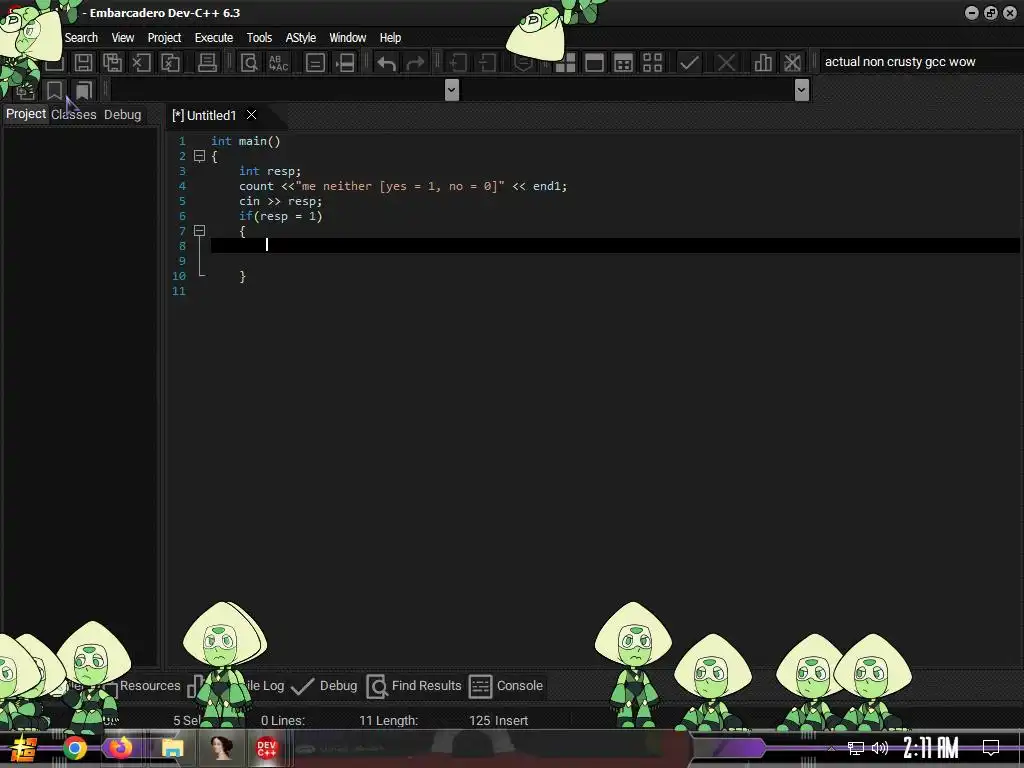This screenshot has width=1024, height=768.
Task: Click the Run (window) toolbar icon
Action: (594, 63)
